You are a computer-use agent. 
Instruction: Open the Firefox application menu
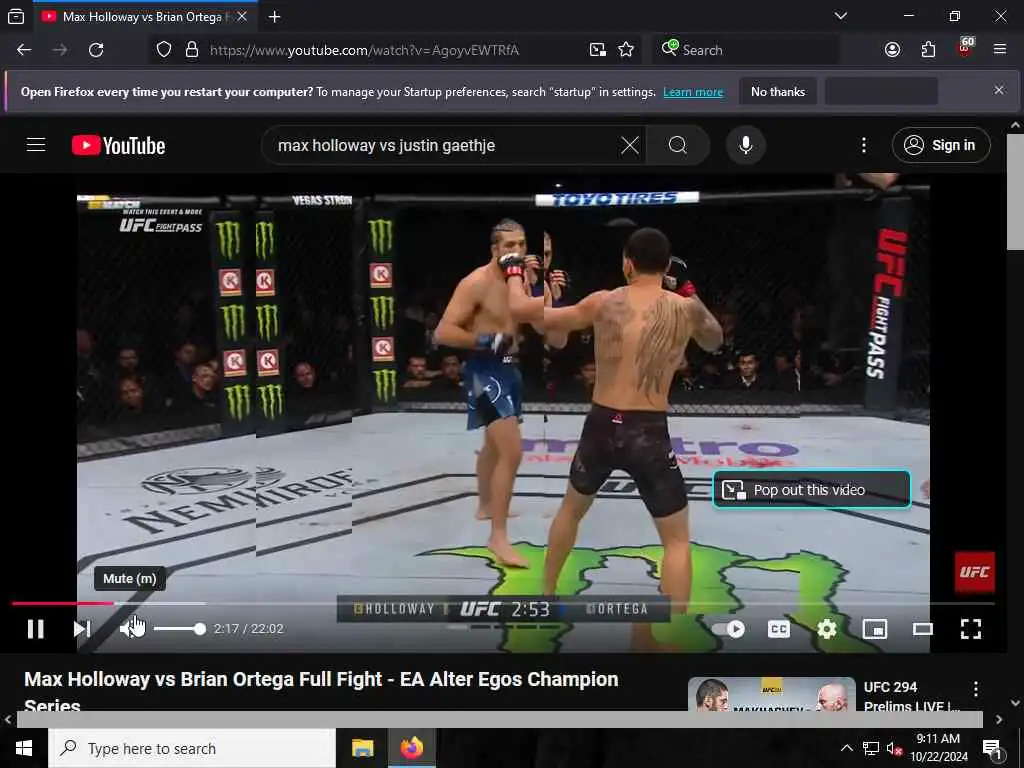(x=1000, y=50)
